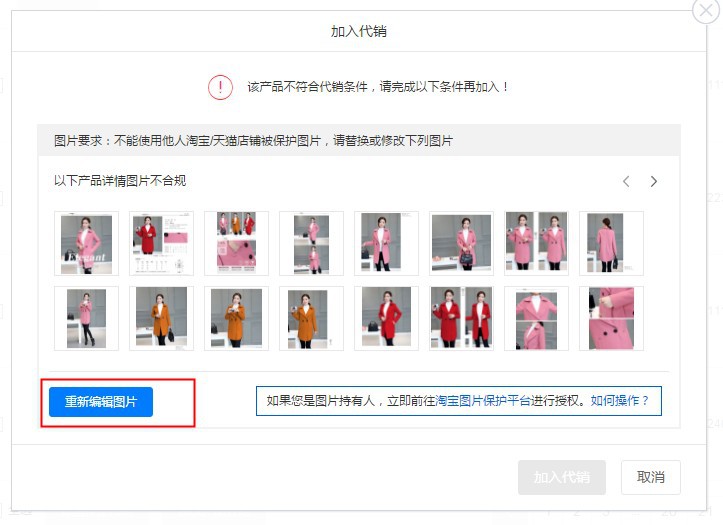Select single red coat thumbnail in second row
Viewport: 723px width, 525px height.
click(x=386, y=318)
